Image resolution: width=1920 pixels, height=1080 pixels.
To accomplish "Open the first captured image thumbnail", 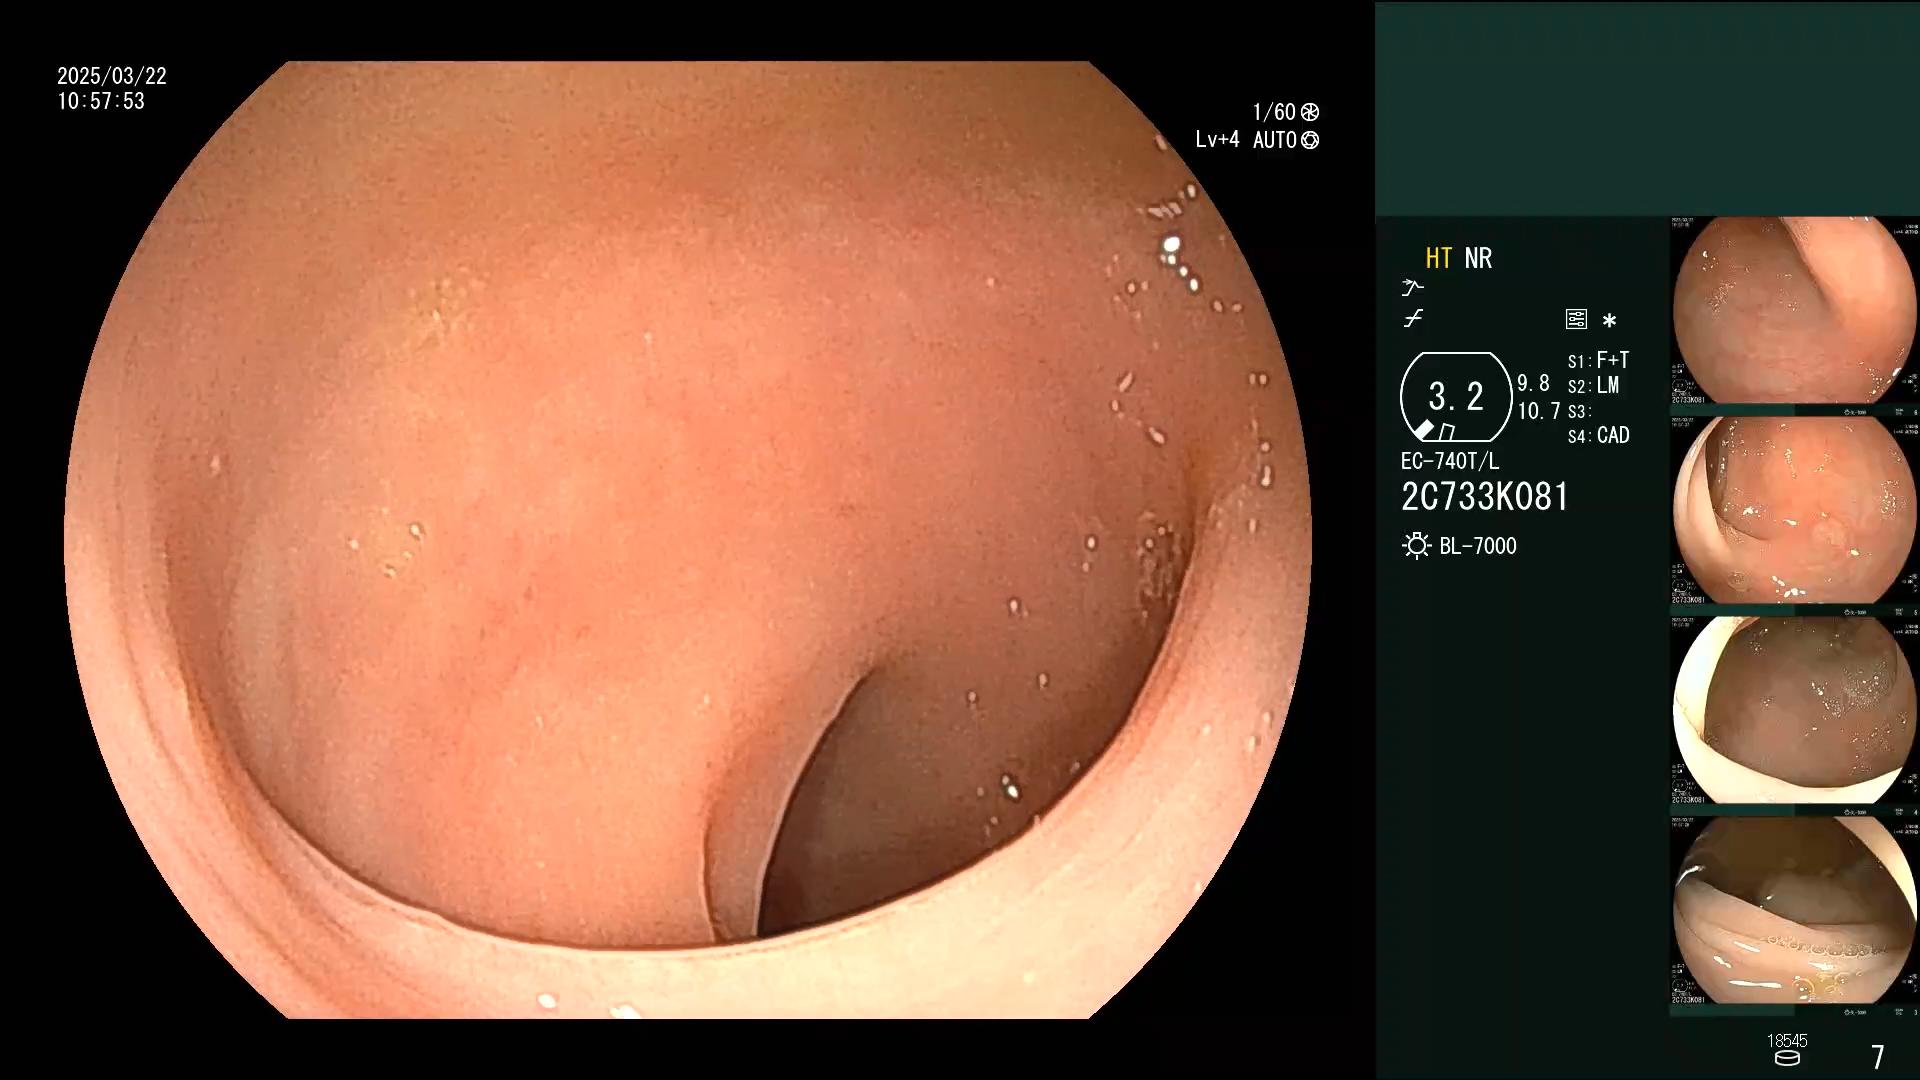I will 1794,311.
